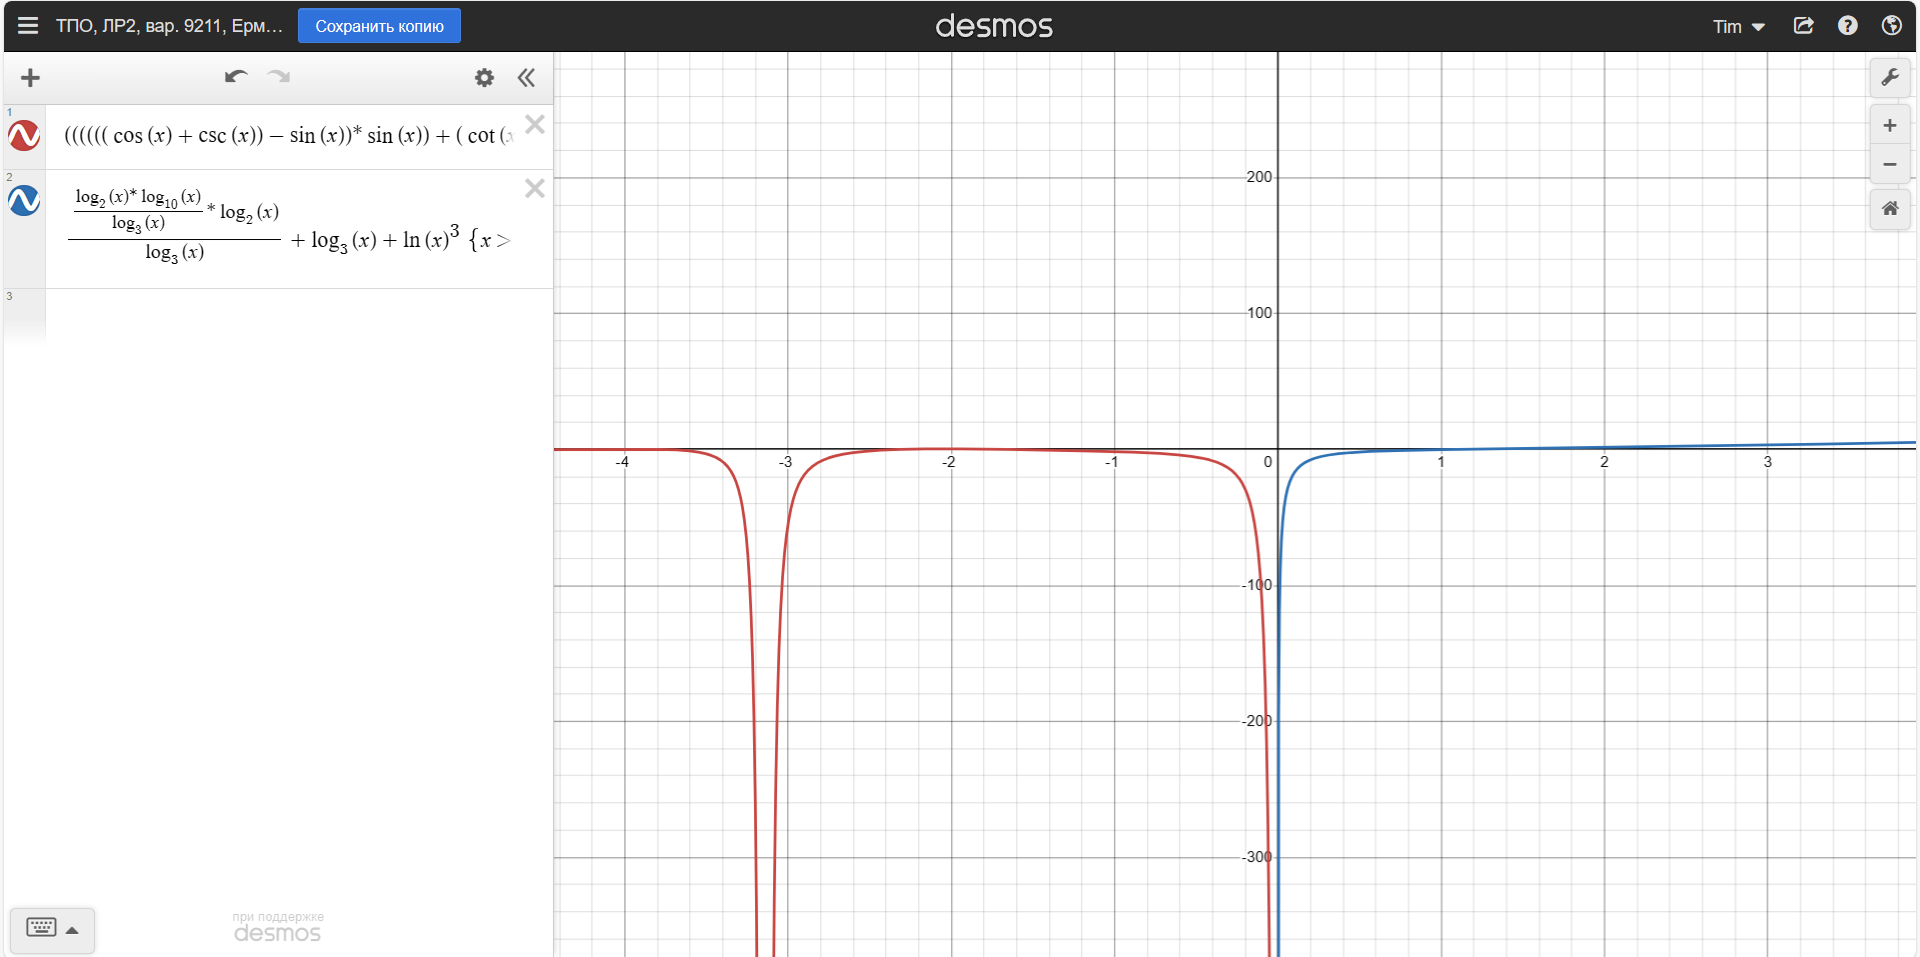This screenshot has height=957, width=1920.
Task: Click the undo arrow
Action: click(236, 77)
